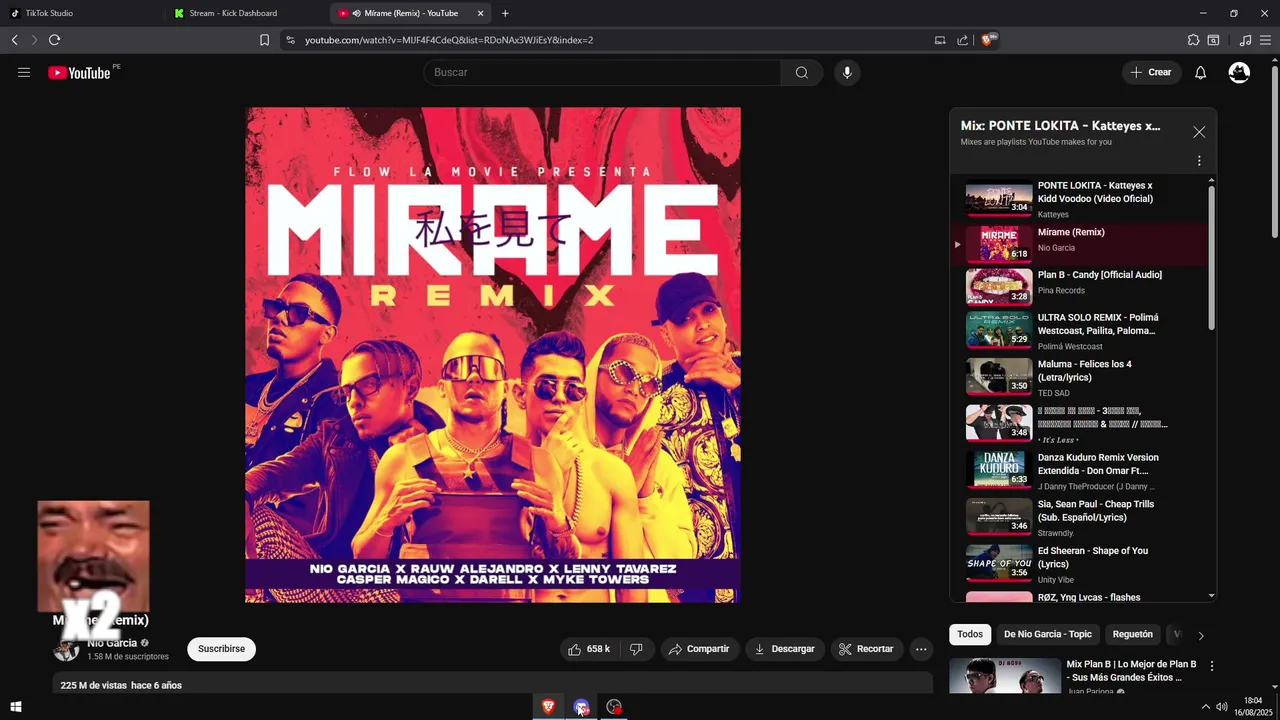The image size is (1280, 720).
Task: Play Maluma - Felices los 4 from playlist
Action: point(1080,377)
